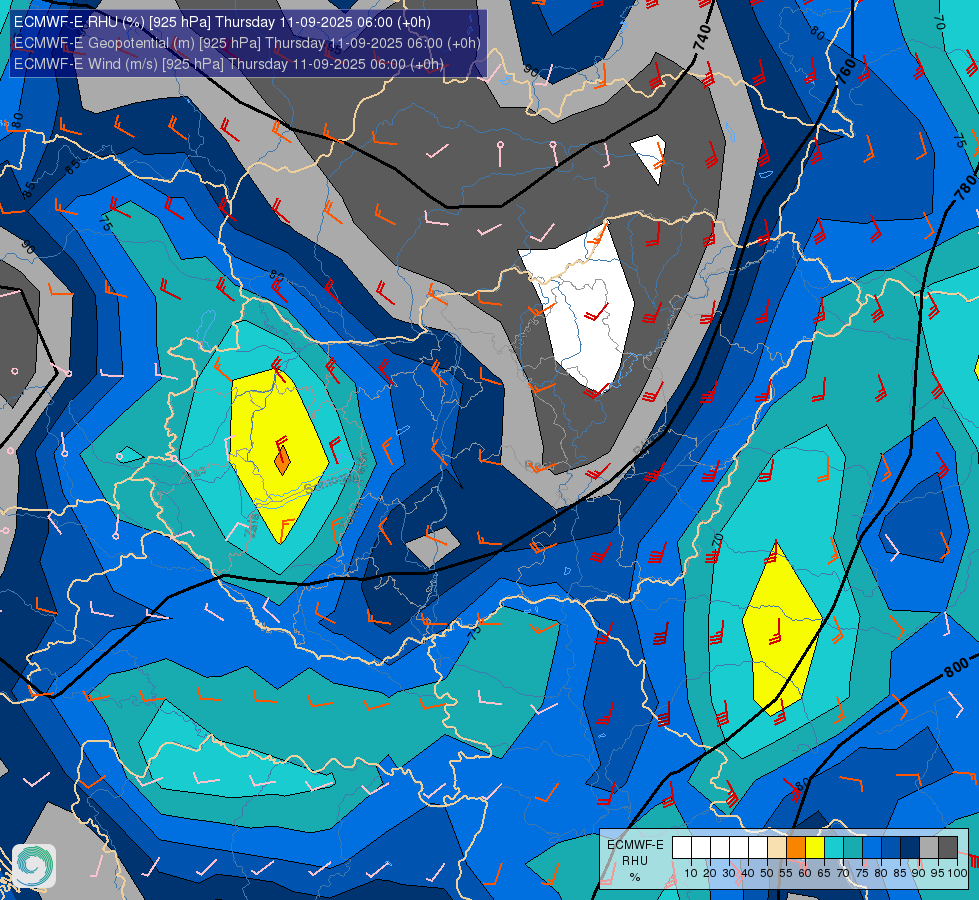
Task: Click the 740 geopotential contour label
Action: tap(702, 37)
